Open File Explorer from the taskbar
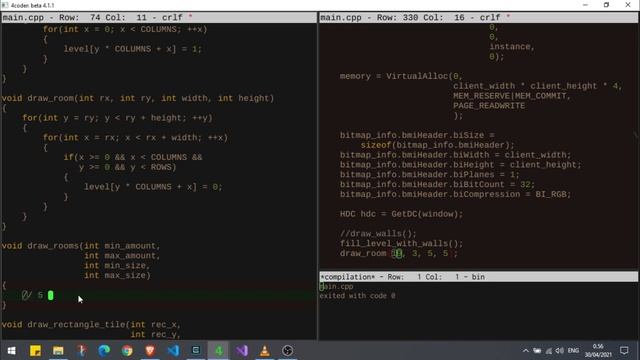 58,351
